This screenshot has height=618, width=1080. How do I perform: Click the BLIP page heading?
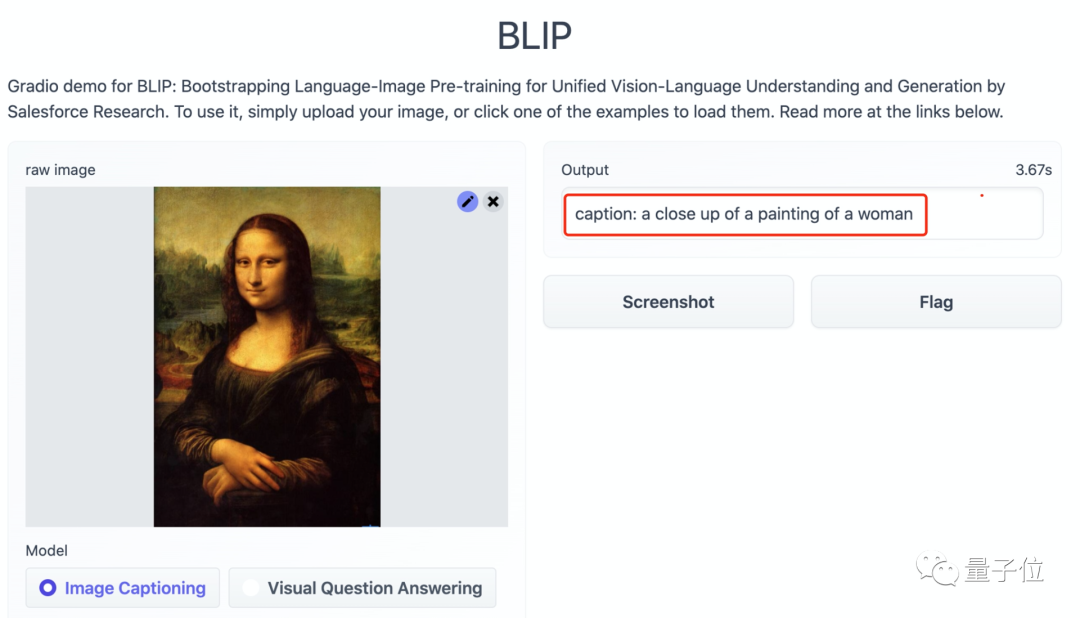point(534,36)
